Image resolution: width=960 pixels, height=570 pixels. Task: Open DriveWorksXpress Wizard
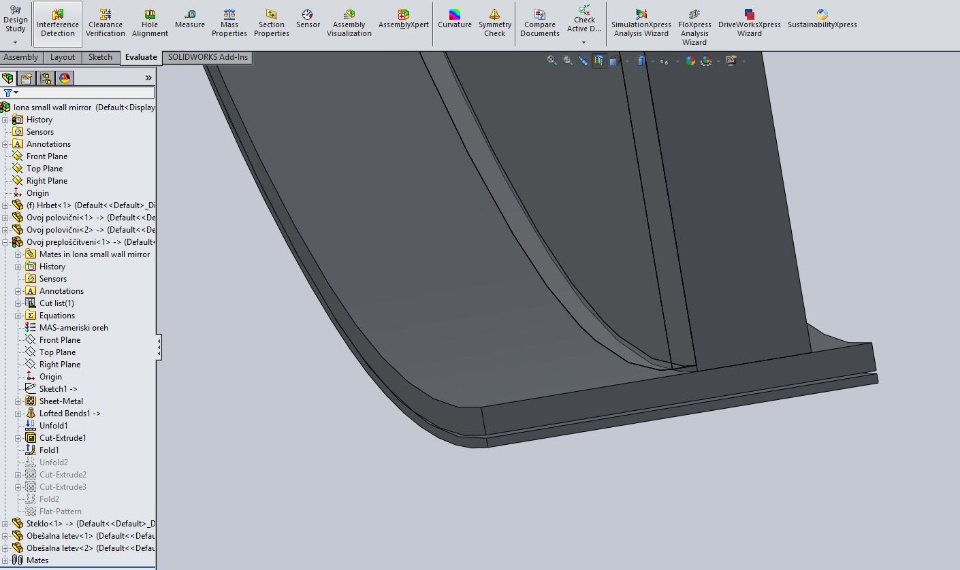coord(749,23)
